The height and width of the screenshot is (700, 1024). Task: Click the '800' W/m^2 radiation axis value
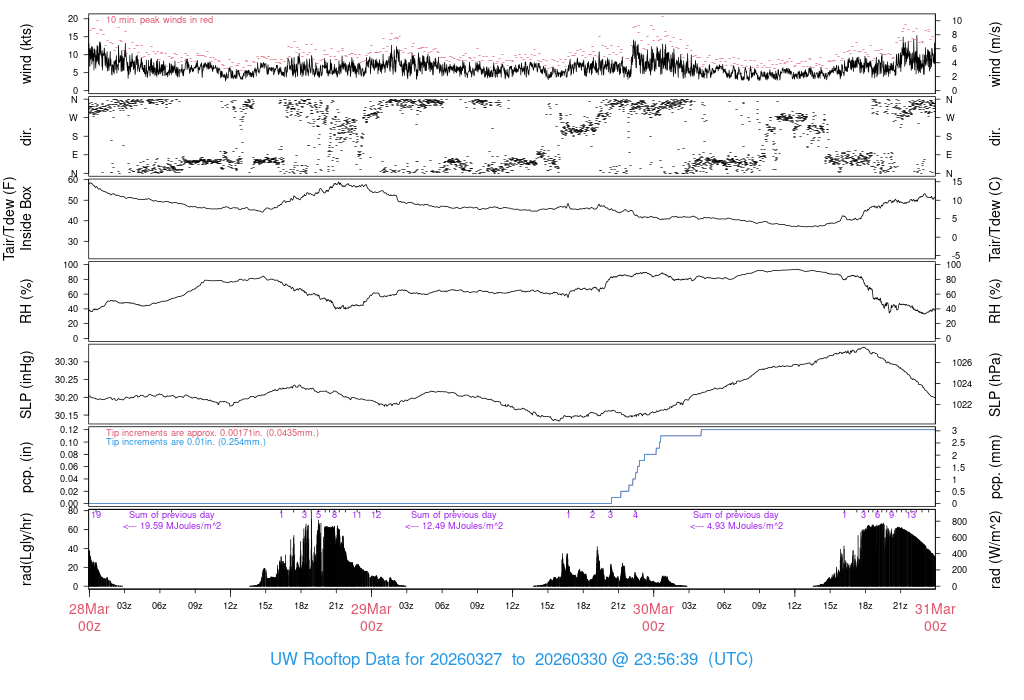click(959, 522)
